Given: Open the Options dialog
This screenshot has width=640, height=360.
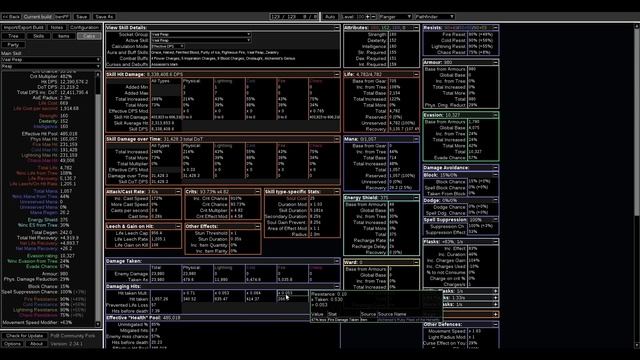Looking at the screenshot, I should click(x=12, y=344).
